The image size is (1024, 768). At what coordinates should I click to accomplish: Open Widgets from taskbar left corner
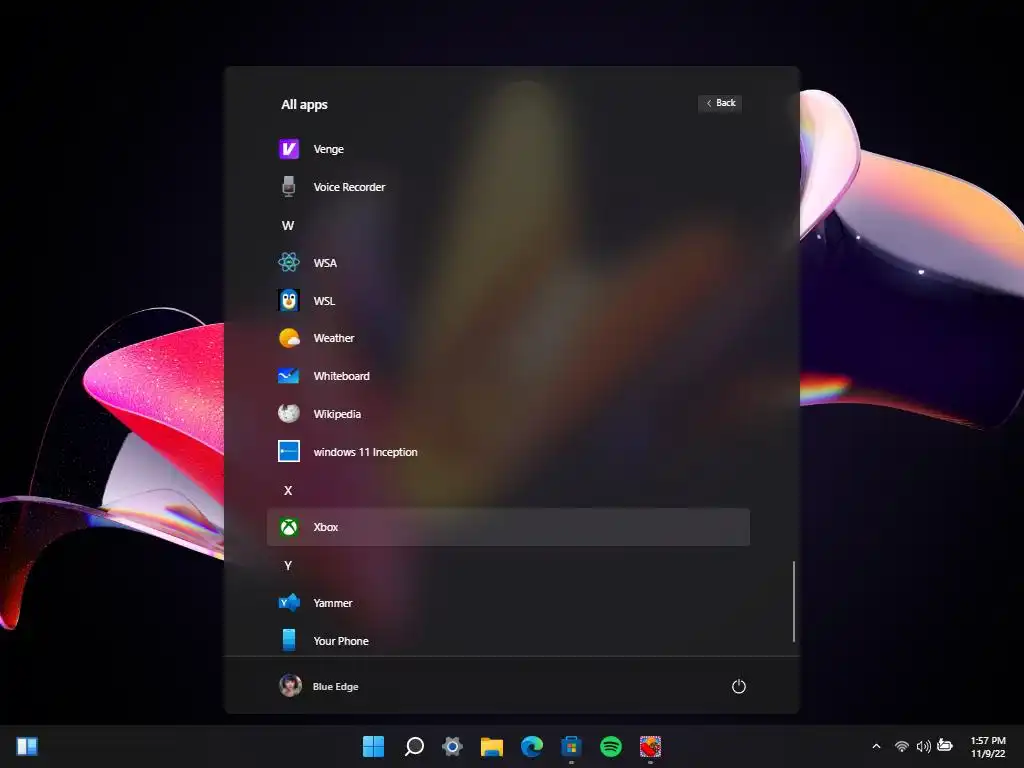[x=27, y=746]
